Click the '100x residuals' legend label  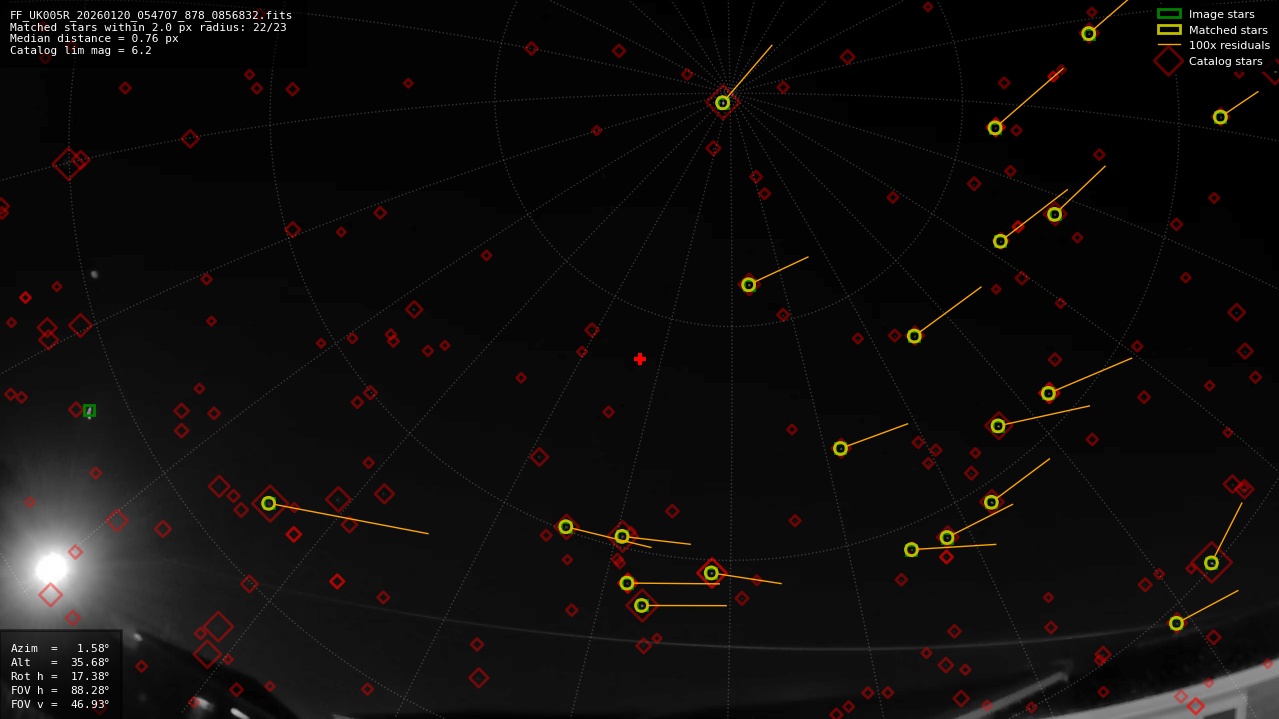pyautogui.click(x=1229, y=45)
